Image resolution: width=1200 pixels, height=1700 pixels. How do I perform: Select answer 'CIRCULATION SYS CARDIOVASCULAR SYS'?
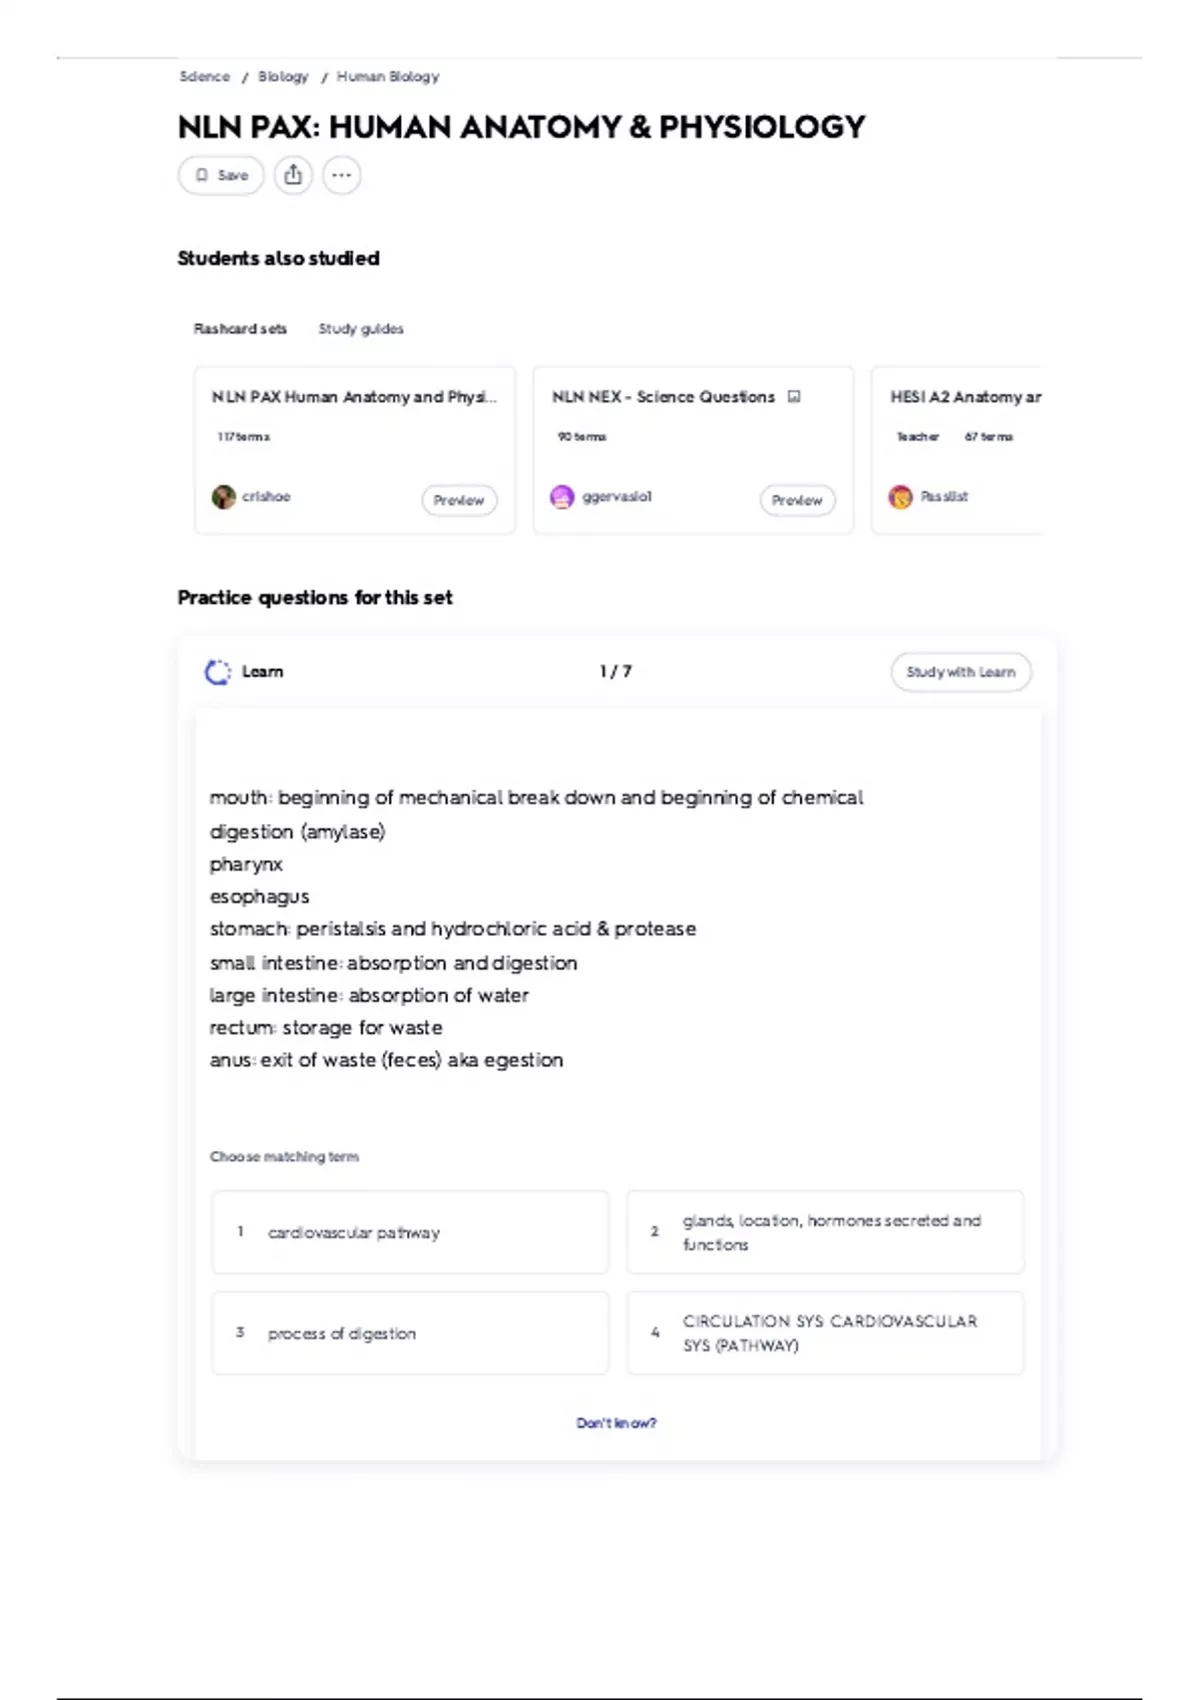point(825,1333)
